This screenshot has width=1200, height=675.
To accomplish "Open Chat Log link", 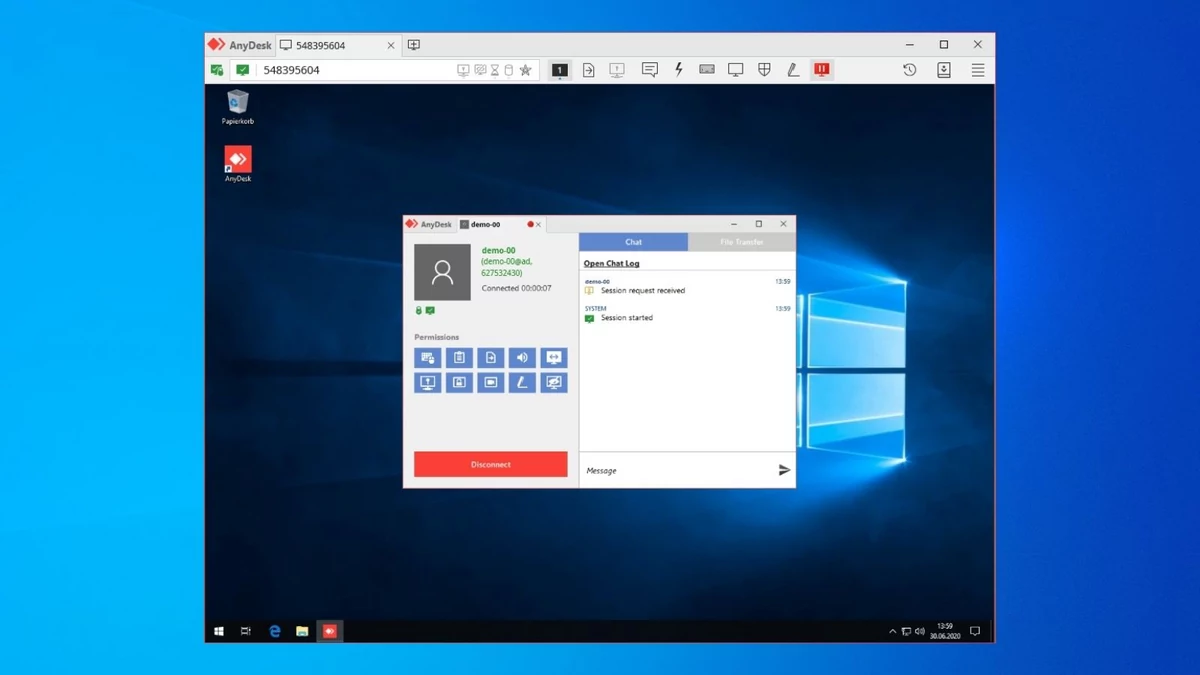I will pyautogui.click(x=611, y=263).
